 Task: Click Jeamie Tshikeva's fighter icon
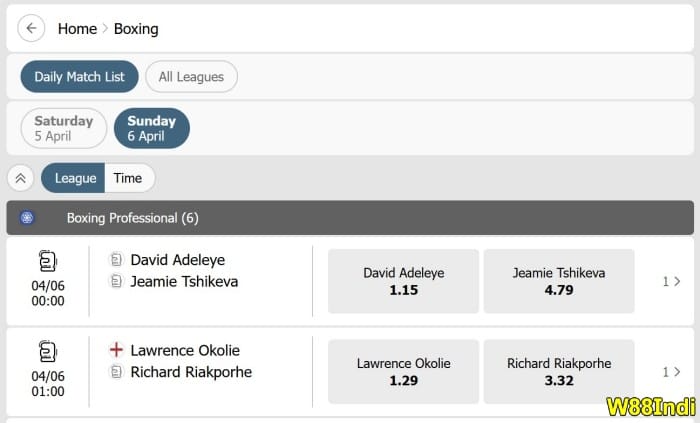pyautogui.click(x=116, y=281)
